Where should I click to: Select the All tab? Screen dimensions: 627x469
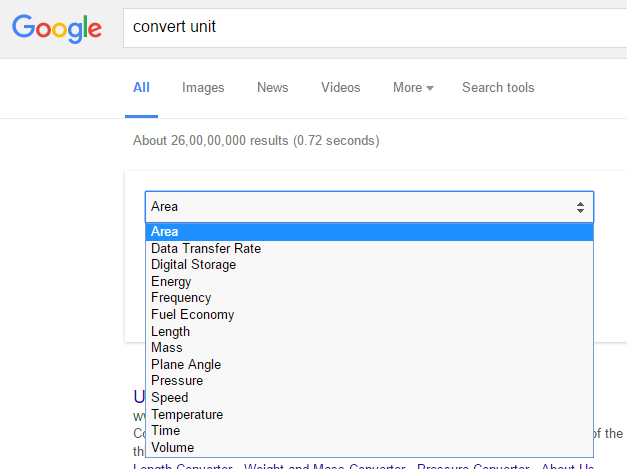click(x=141, y=88)
